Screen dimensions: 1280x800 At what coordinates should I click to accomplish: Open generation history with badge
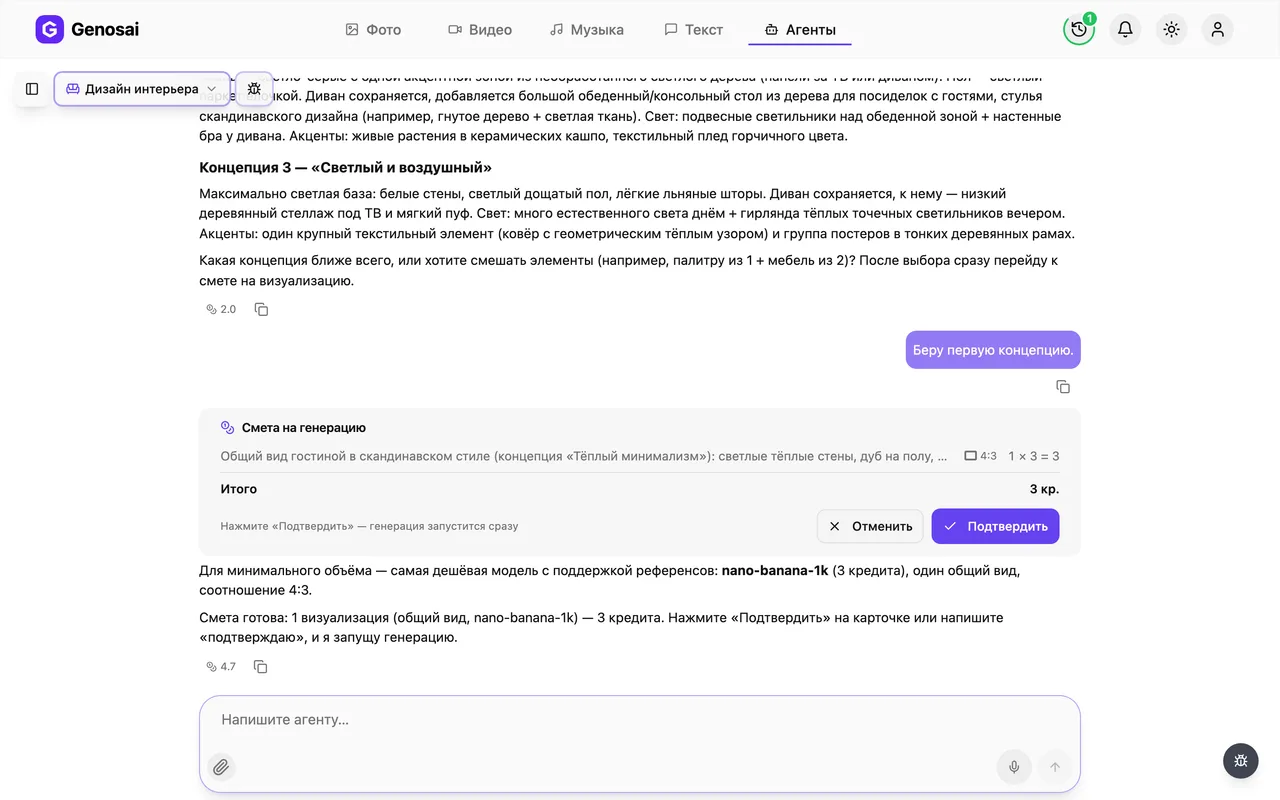pyautogui.click(x=1079, y=29)
